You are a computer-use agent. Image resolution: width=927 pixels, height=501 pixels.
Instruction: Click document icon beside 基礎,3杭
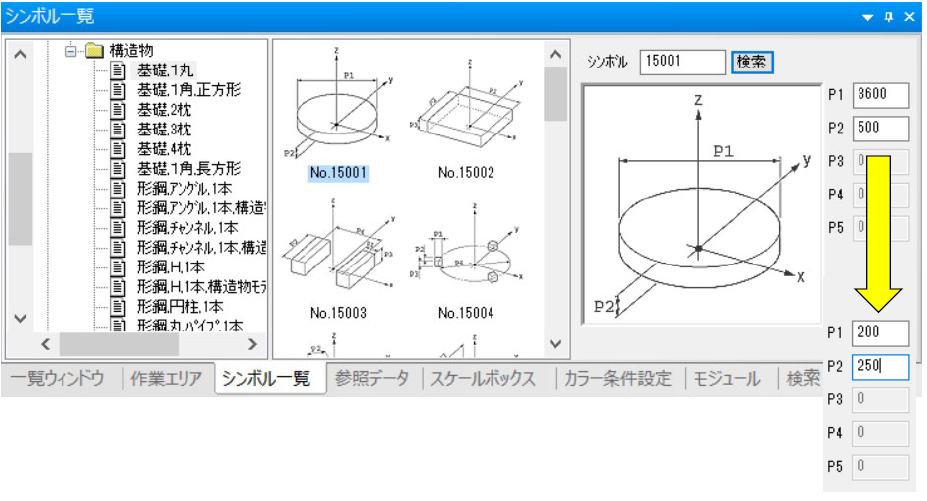click(118, 129)
